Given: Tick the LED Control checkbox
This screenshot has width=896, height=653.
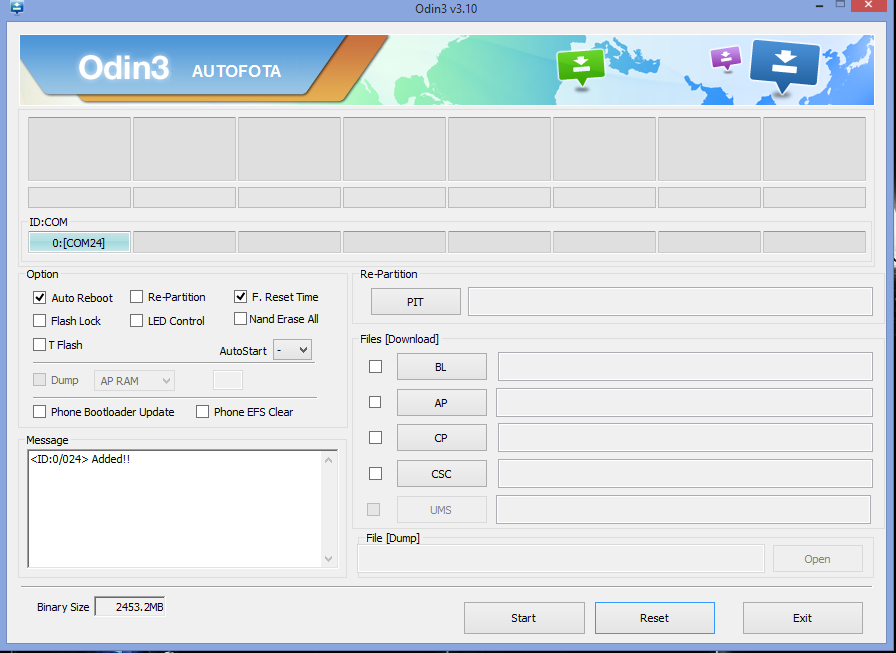Looking at the screenshot, I should 136,321.
